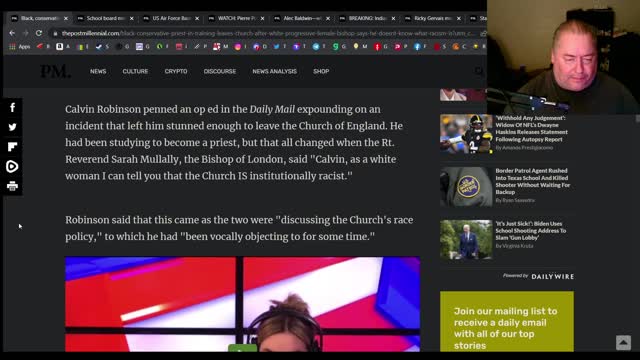Share the article on Facebook
Viewport: 640px width, 360px height.
coord(12,108)
